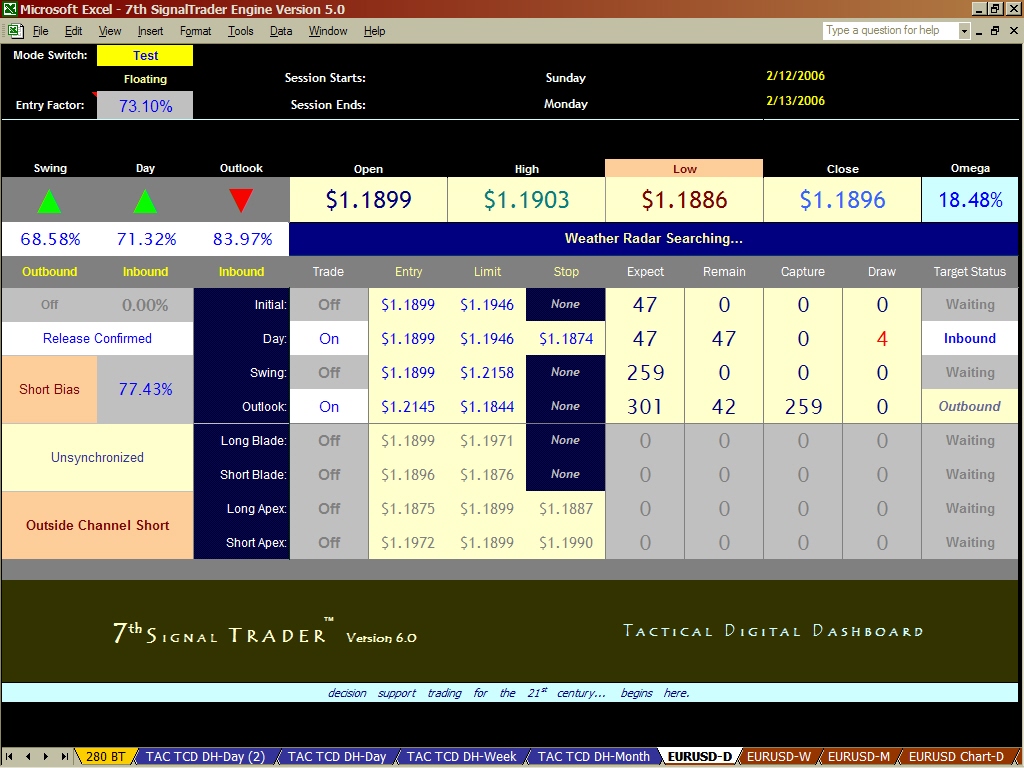Click the 'Release Confirmed' cell
This screenshot has width=1024, height=768.
tap(97, 338)
